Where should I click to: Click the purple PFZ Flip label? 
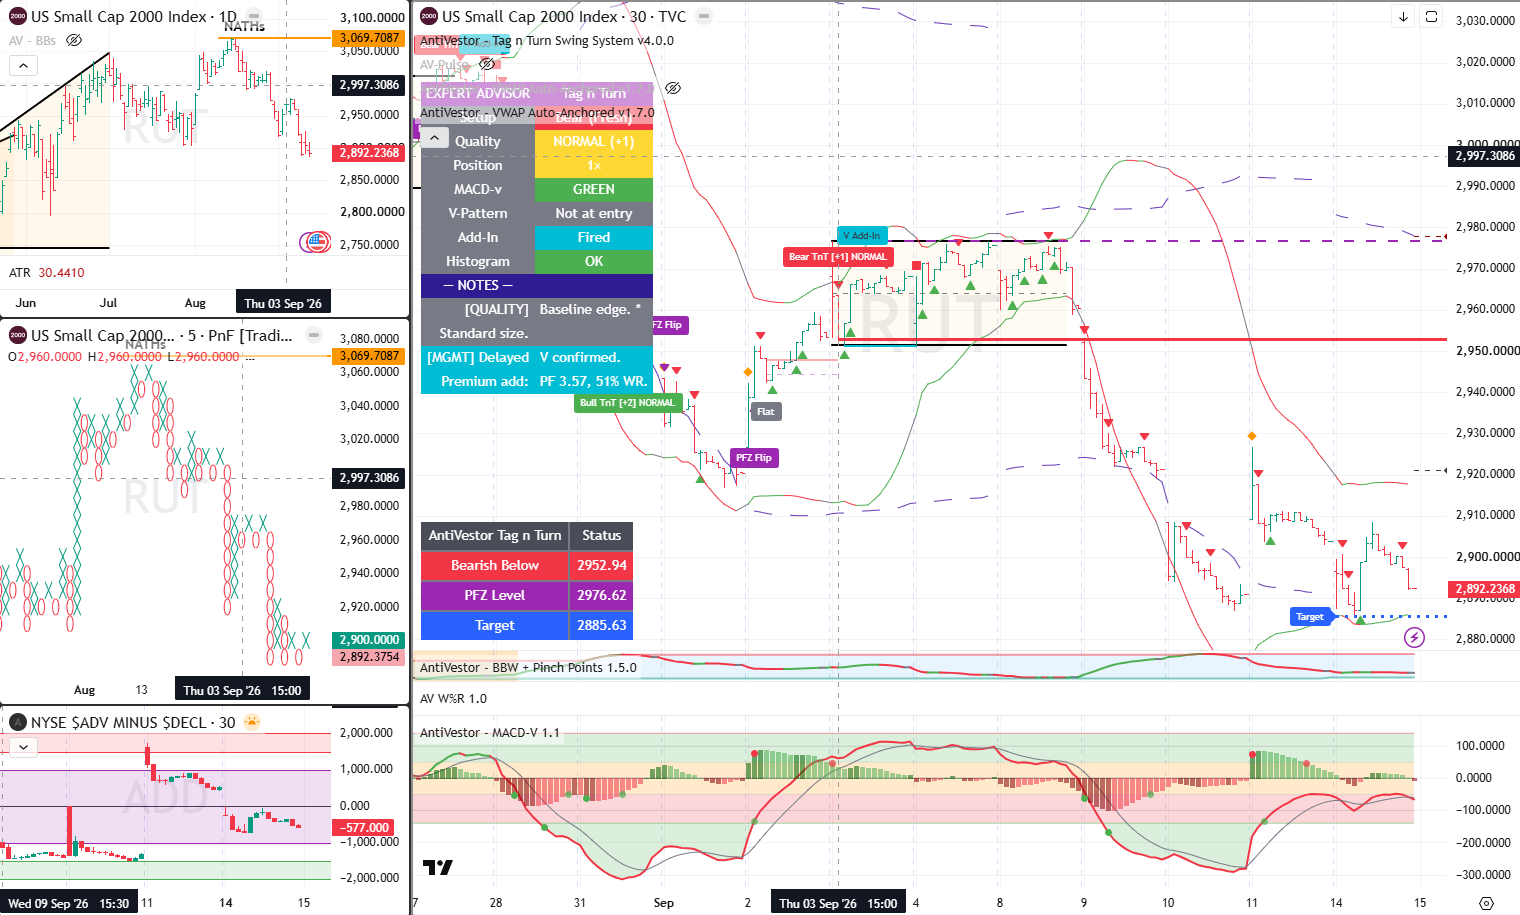pyautogui.click(x=753, y=458)
